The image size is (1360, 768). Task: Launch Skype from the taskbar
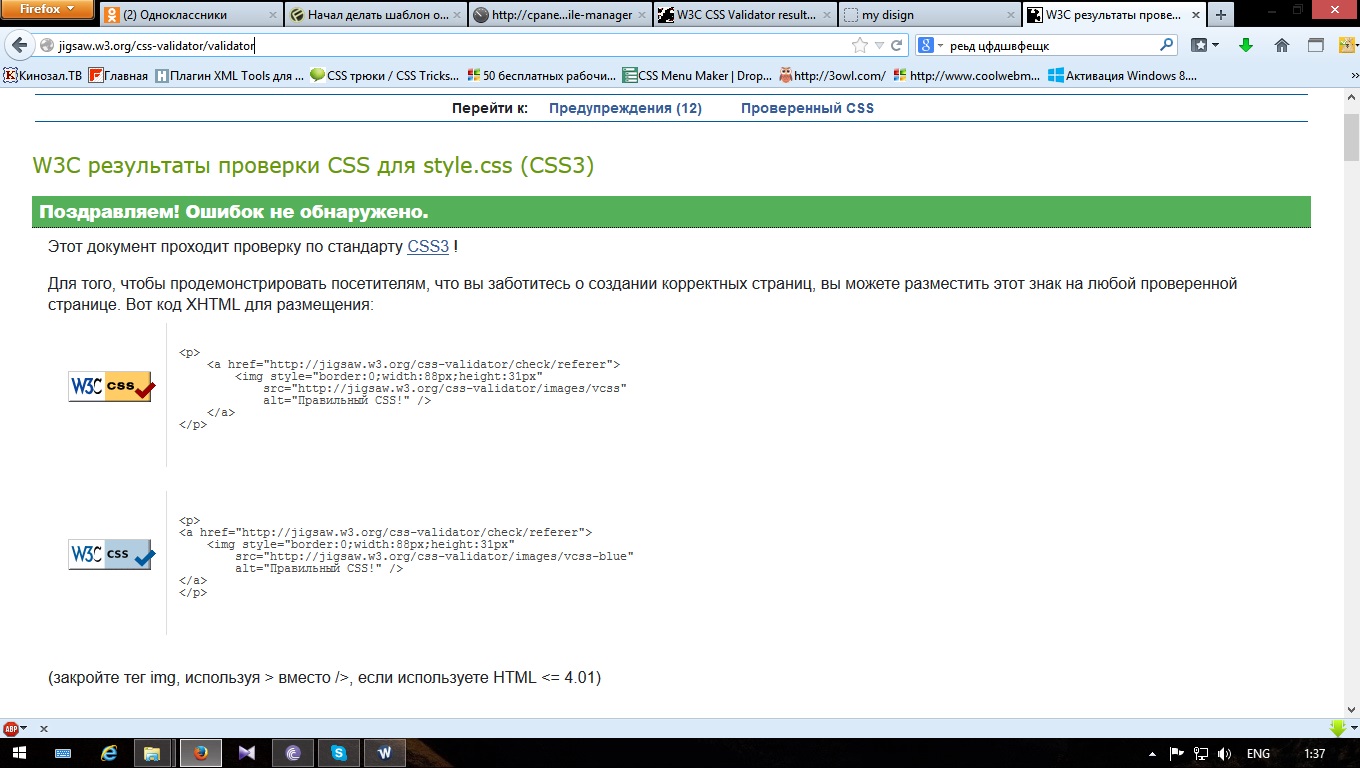point(339,753)
